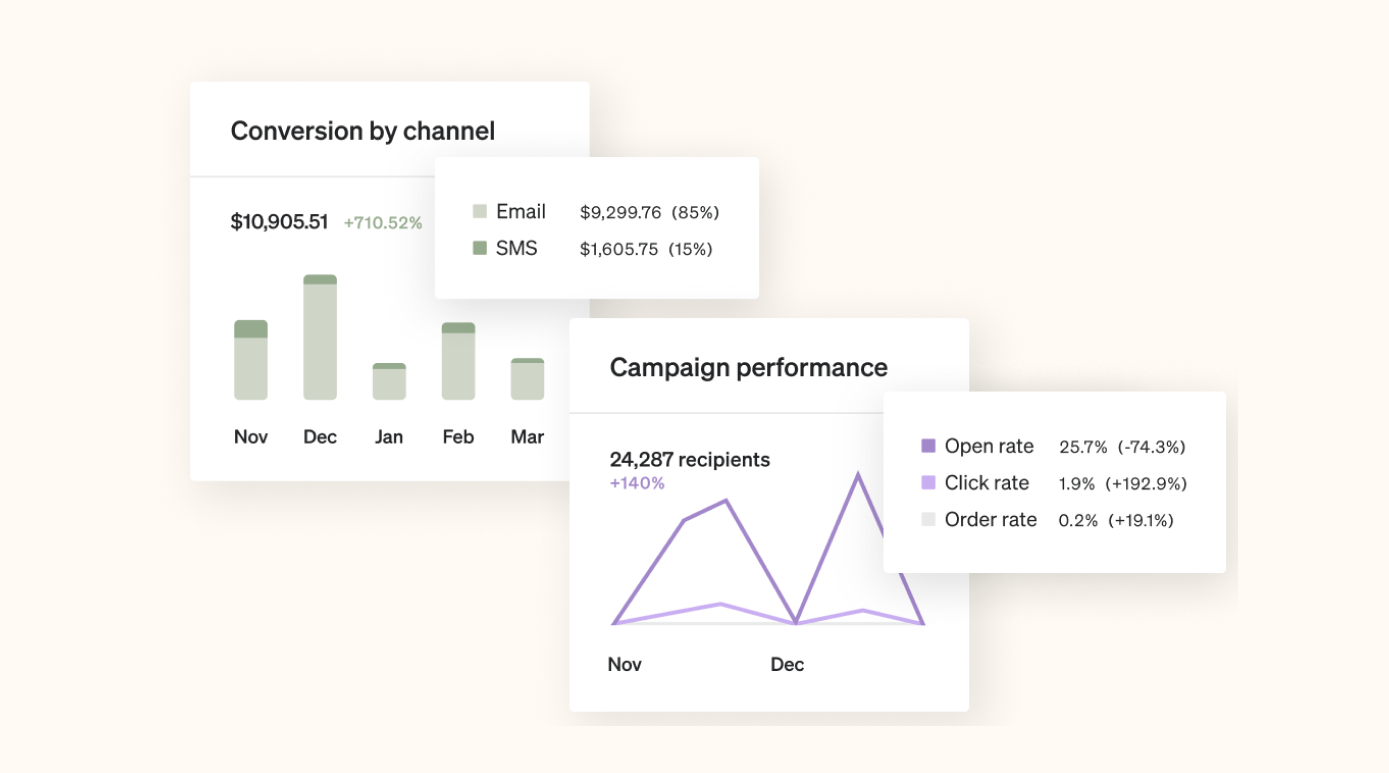The height and width of the screenshot is (773, 1389).
Task: Click the Email legend color swatch
Action: coord(480,212)
